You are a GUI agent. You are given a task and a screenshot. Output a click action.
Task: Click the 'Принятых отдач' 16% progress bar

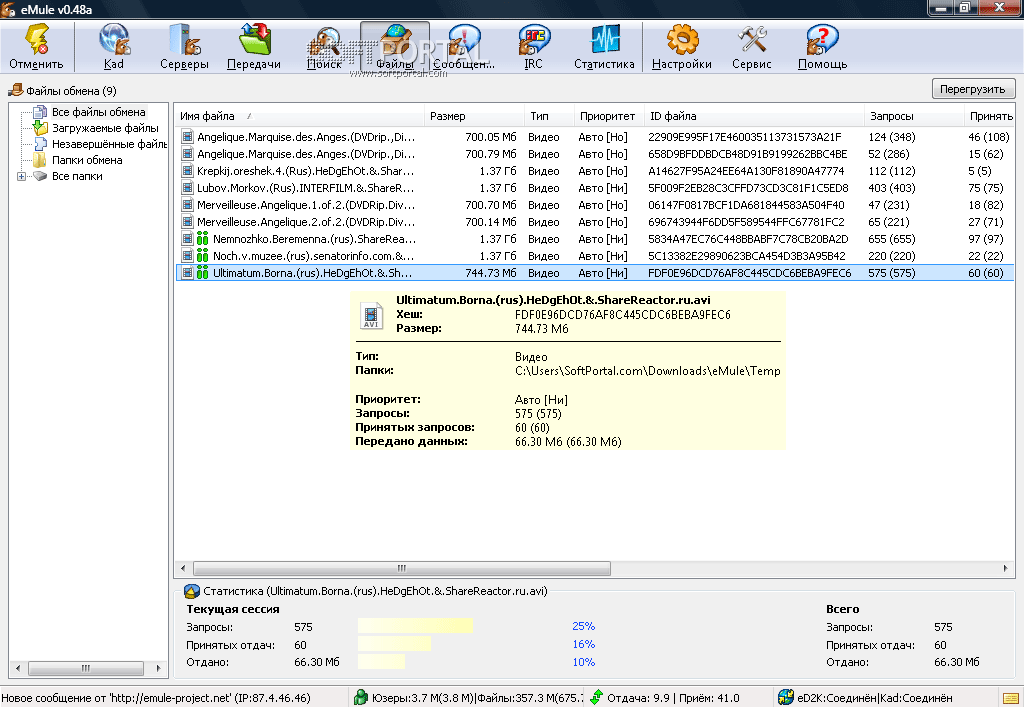click(394, 645)
